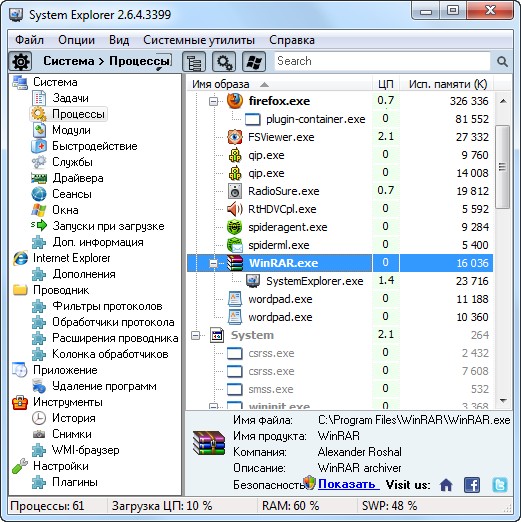Collapse the System process tree node
Image resolution: width=521 pixels, height=522 pixels.
tap(195, 335)
